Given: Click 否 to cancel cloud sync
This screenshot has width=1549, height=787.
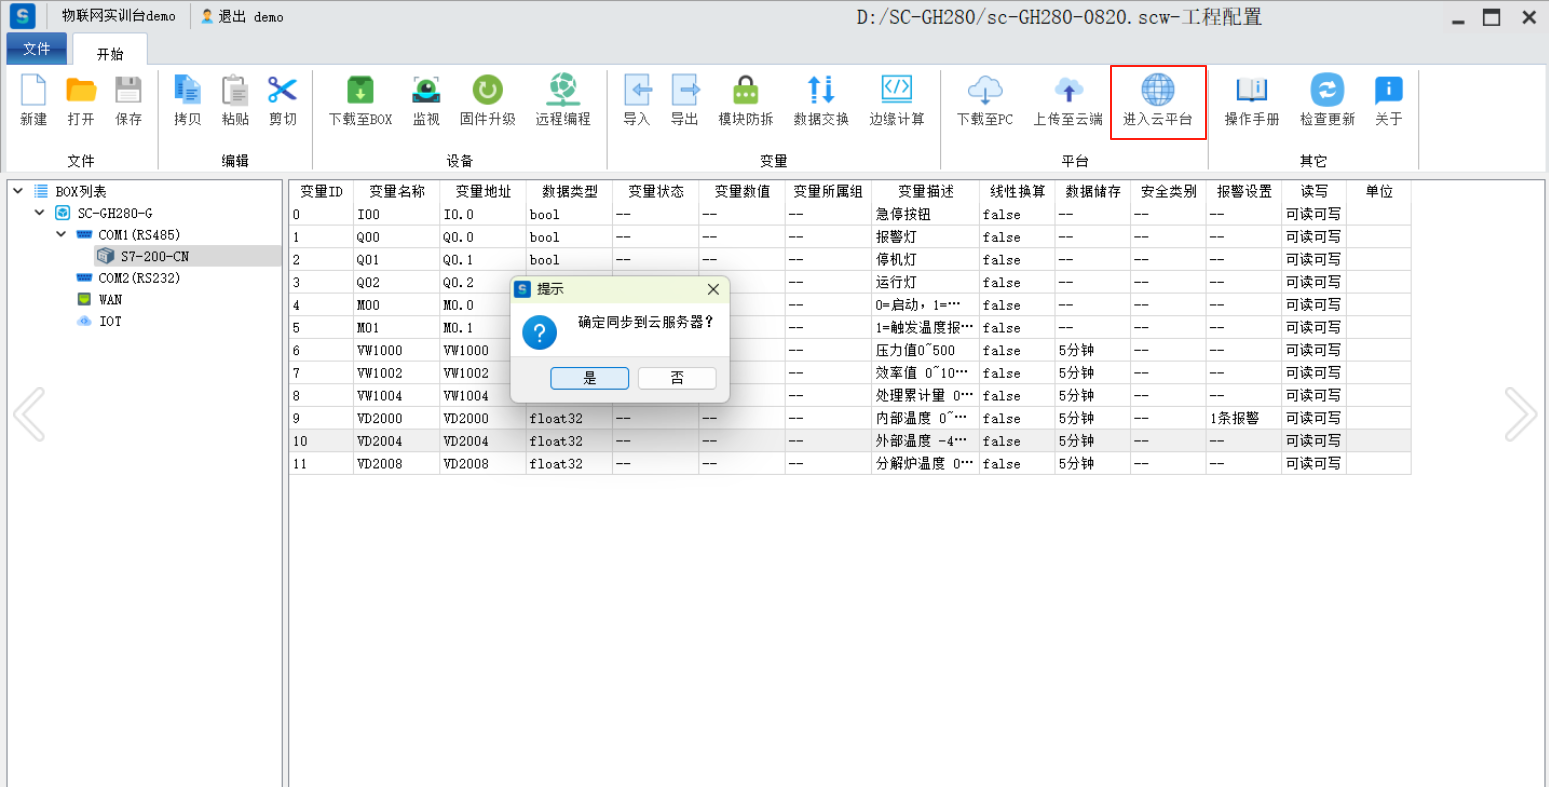Looking at the screenshot, I should [677, 378].
